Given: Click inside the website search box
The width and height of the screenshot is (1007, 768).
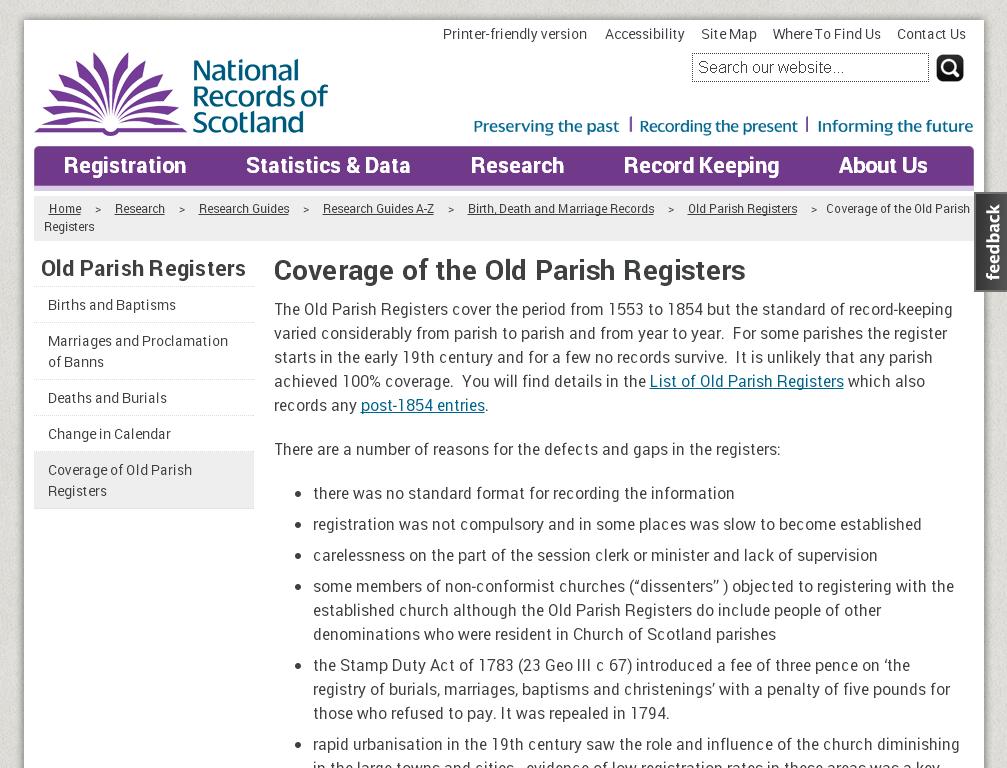Looking at the screenshot, I should pos(810,67).
